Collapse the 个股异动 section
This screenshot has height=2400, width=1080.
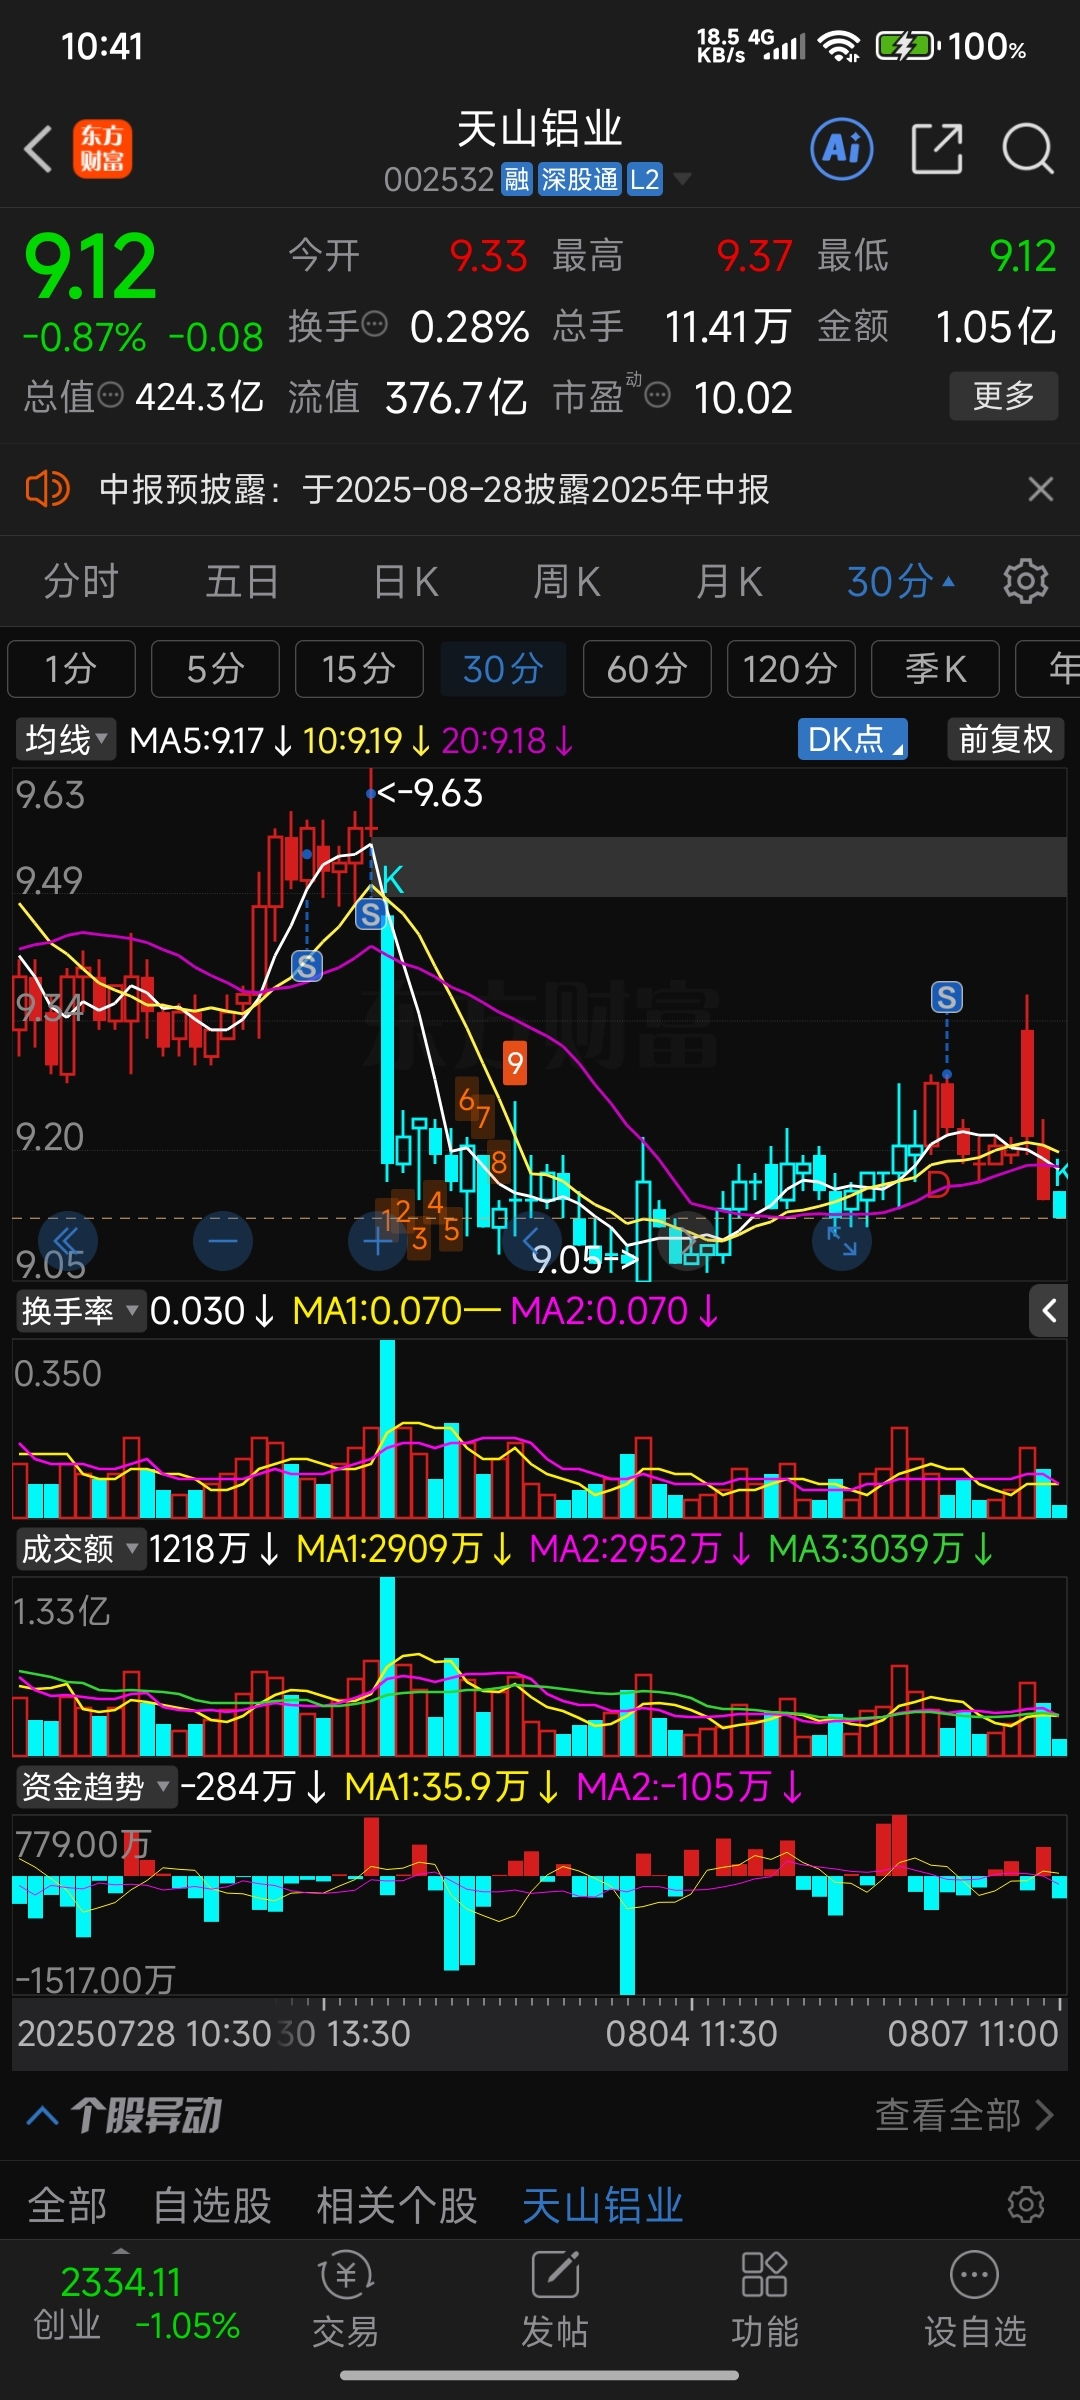42,2115
